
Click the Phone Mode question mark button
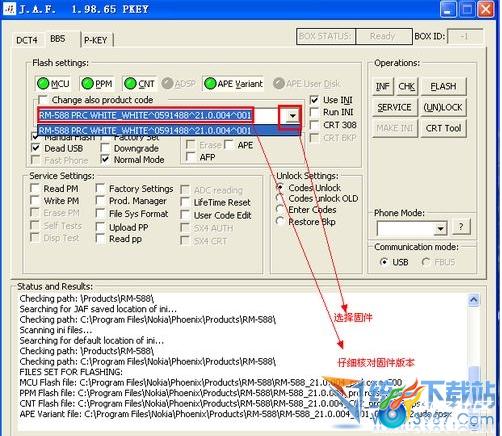tap(461, 227)
